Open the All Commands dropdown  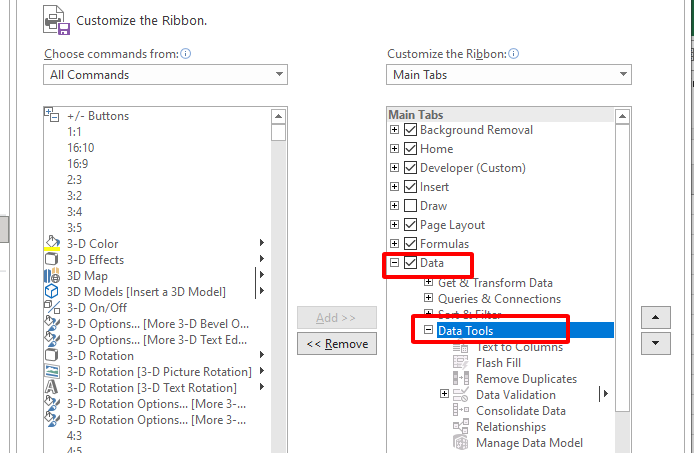click(x=166, y=74)
